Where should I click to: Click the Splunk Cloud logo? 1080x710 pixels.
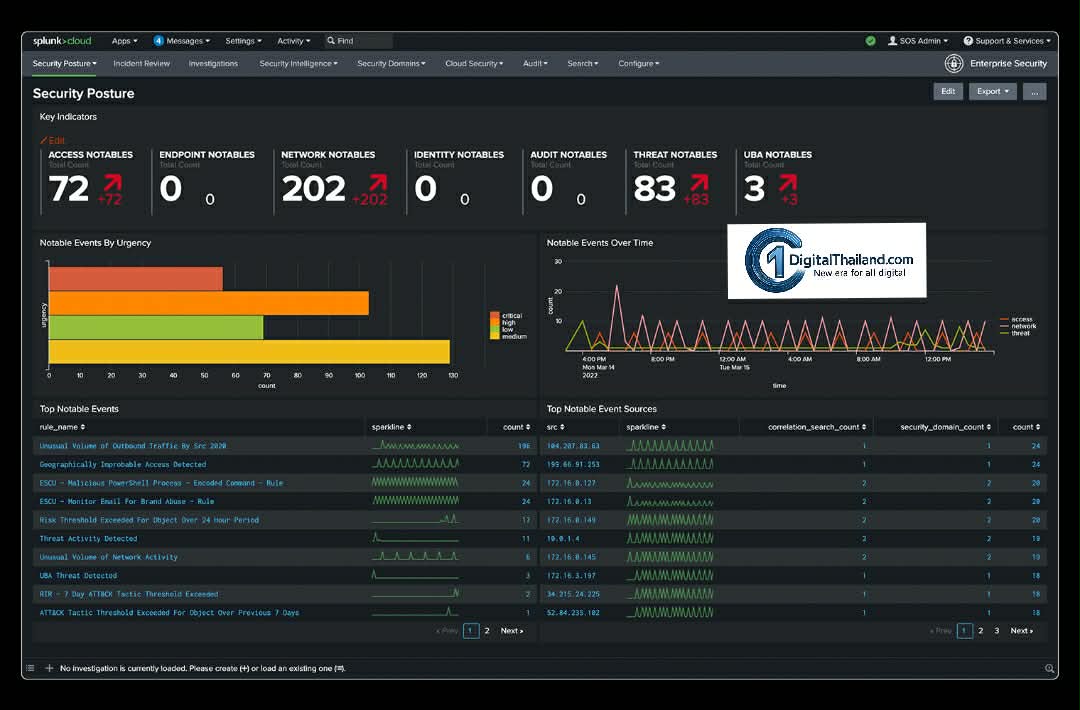[62, 41]
